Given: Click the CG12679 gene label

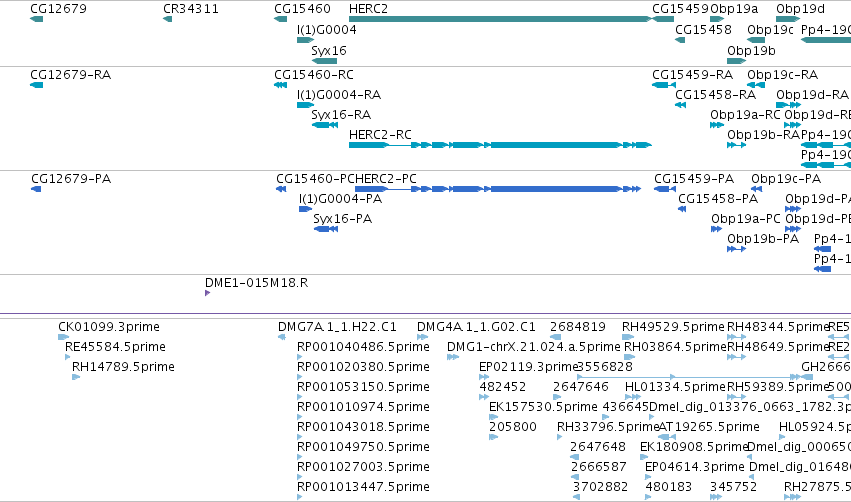Looking at the screenshot, I should point(58,9).
